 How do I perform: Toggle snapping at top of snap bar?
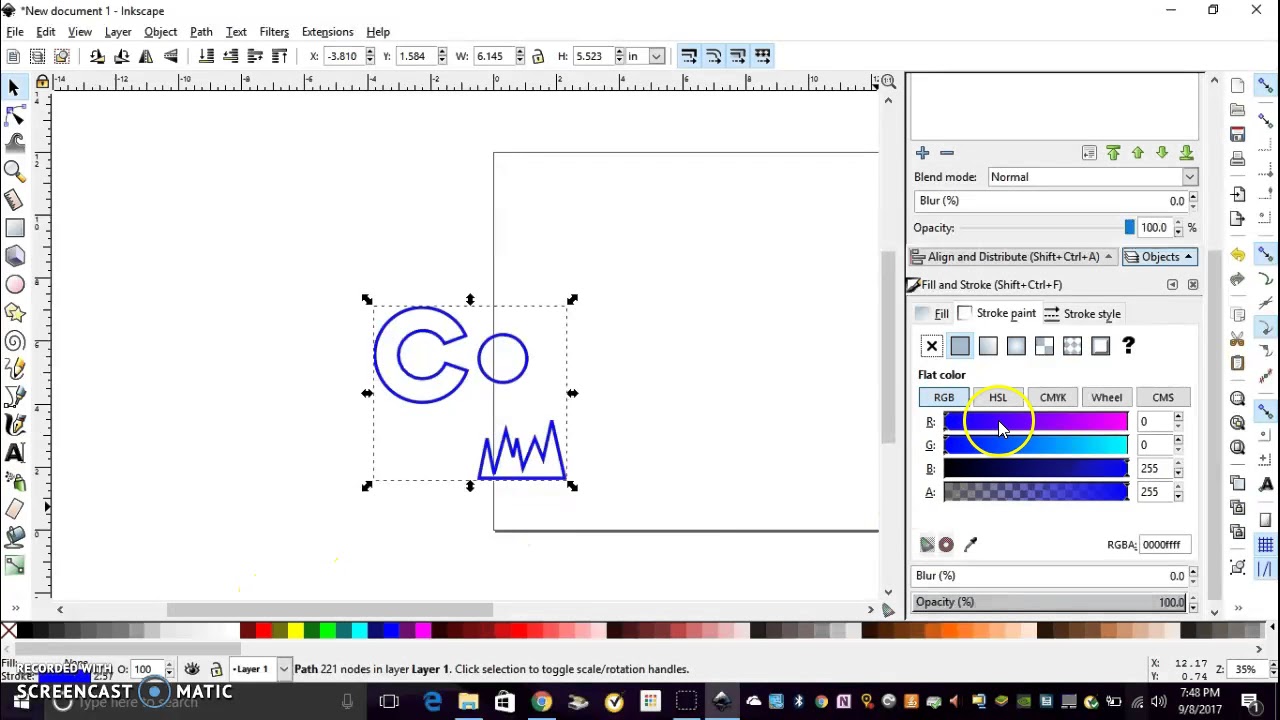click(x=1265, y=87)
